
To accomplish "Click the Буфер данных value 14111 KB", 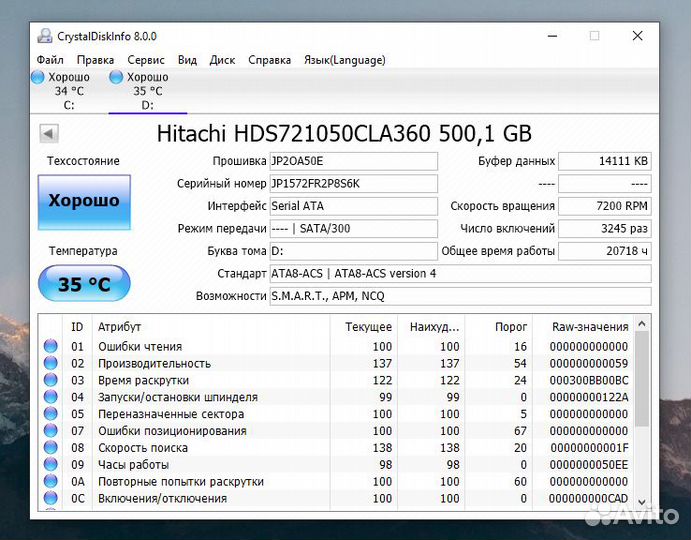I will tap(605, 161).
